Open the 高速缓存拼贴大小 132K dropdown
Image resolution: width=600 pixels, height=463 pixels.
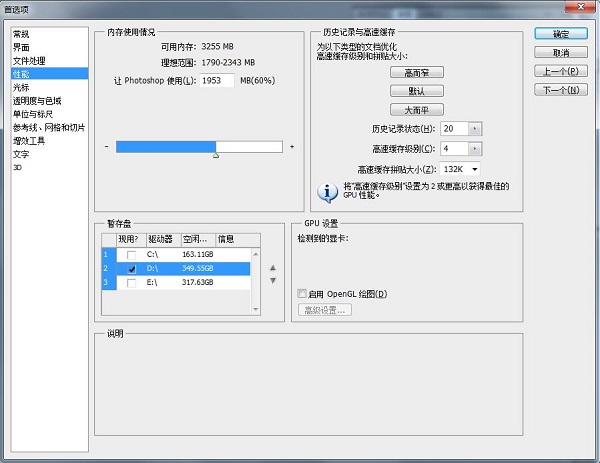(x=475, y=169)
